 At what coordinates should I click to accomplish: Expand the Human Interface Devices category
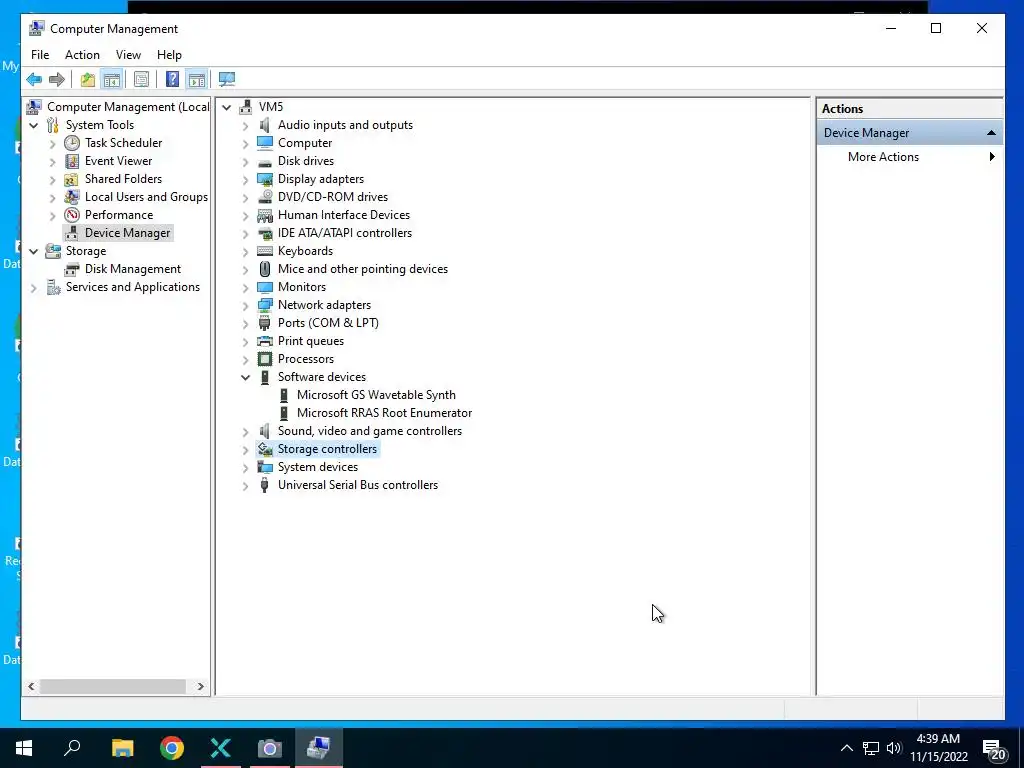tap(246, 216)
